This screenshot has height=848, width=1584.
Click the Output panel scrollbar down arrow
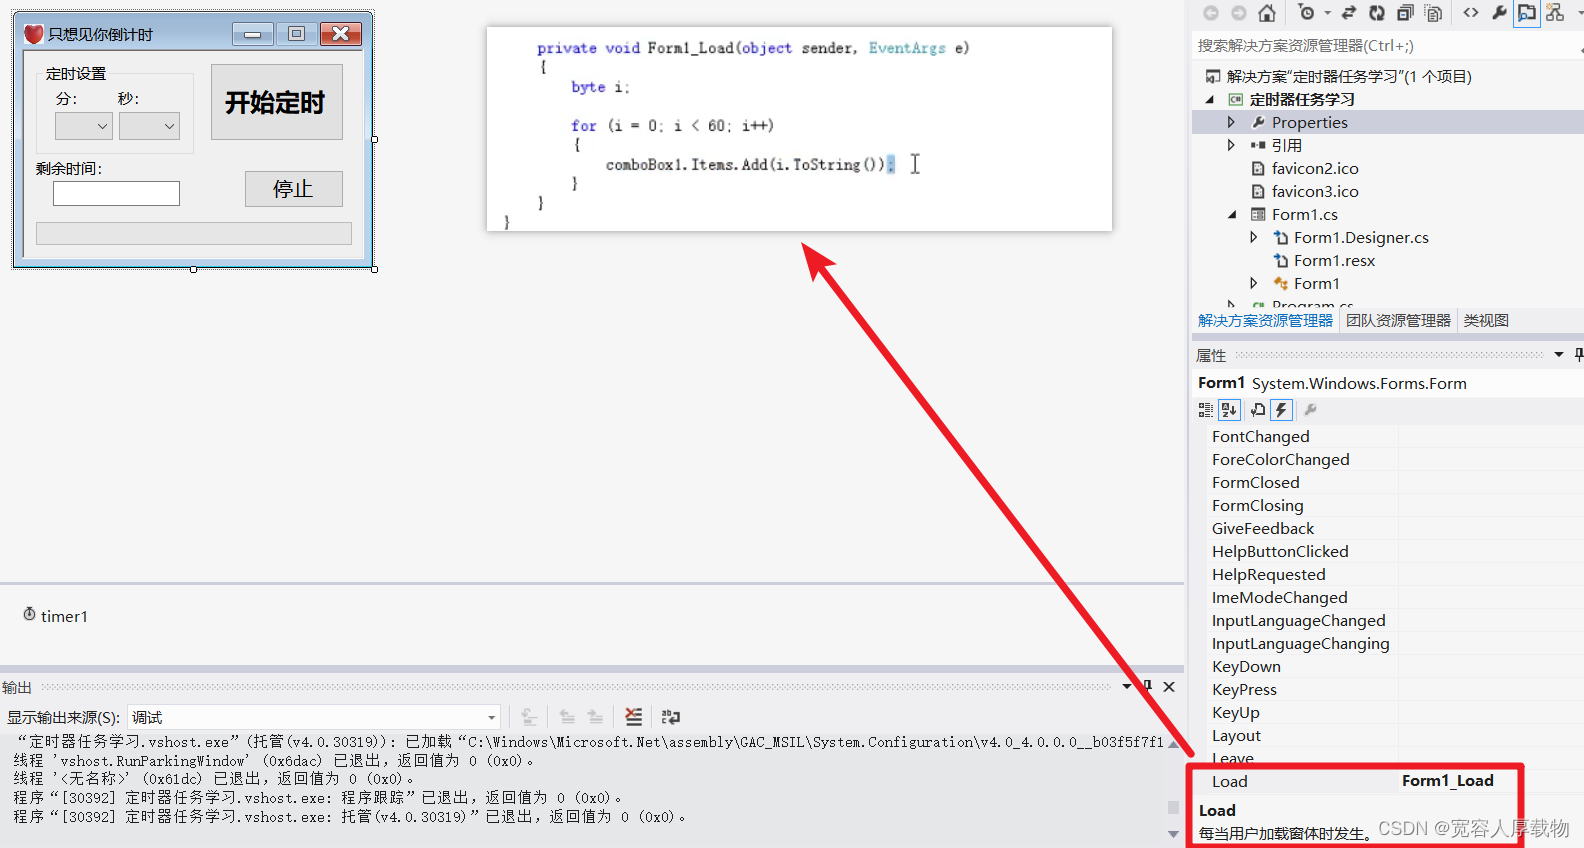click(1173, 834)
